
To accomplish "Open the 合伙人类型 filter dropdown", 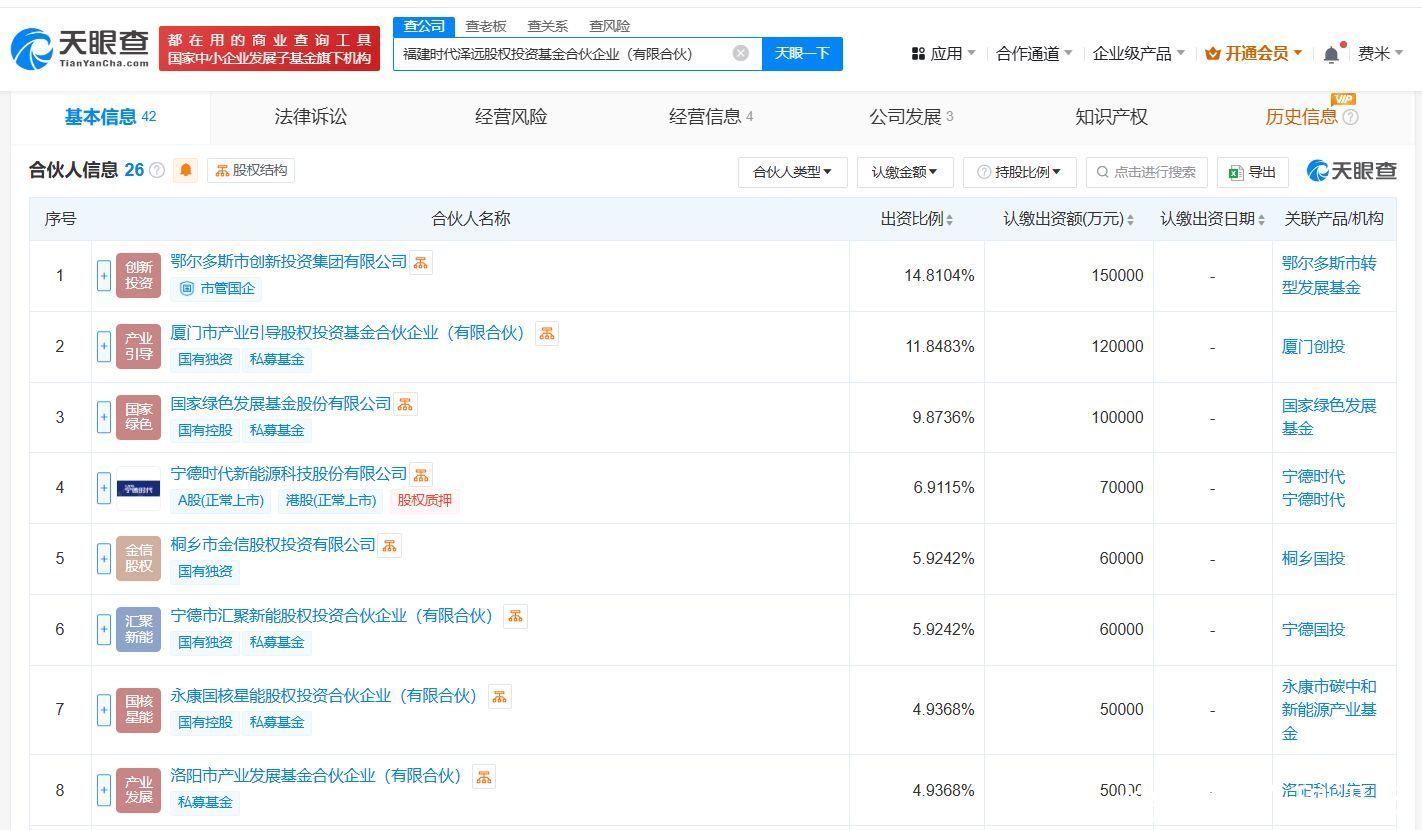I will click(x=792, y=172).
